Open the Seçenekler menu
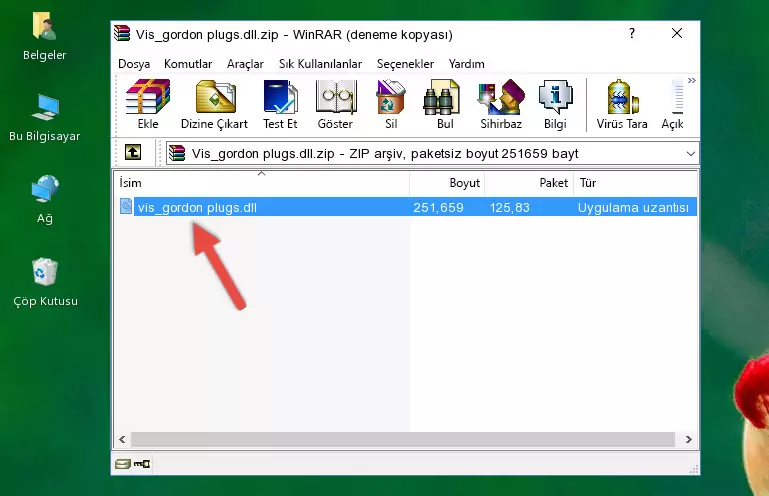 405,64
